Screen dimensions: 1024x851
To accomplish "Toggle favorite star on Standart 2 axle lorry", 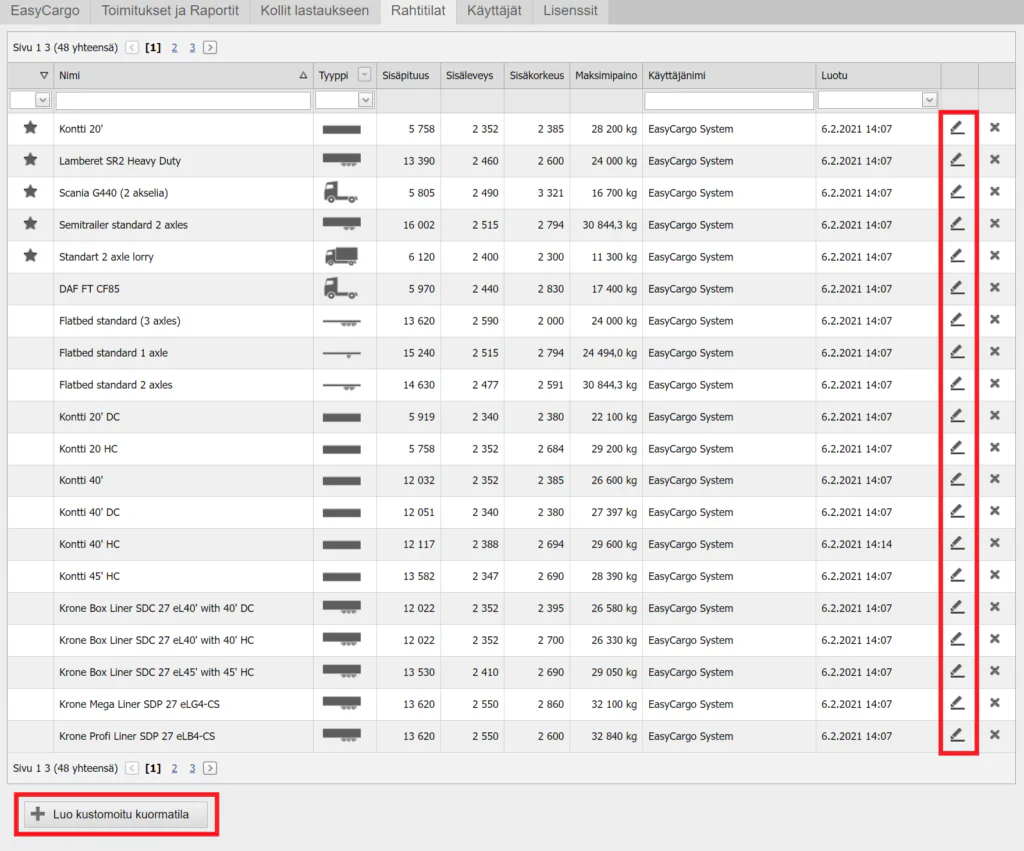I will point(30,256).
